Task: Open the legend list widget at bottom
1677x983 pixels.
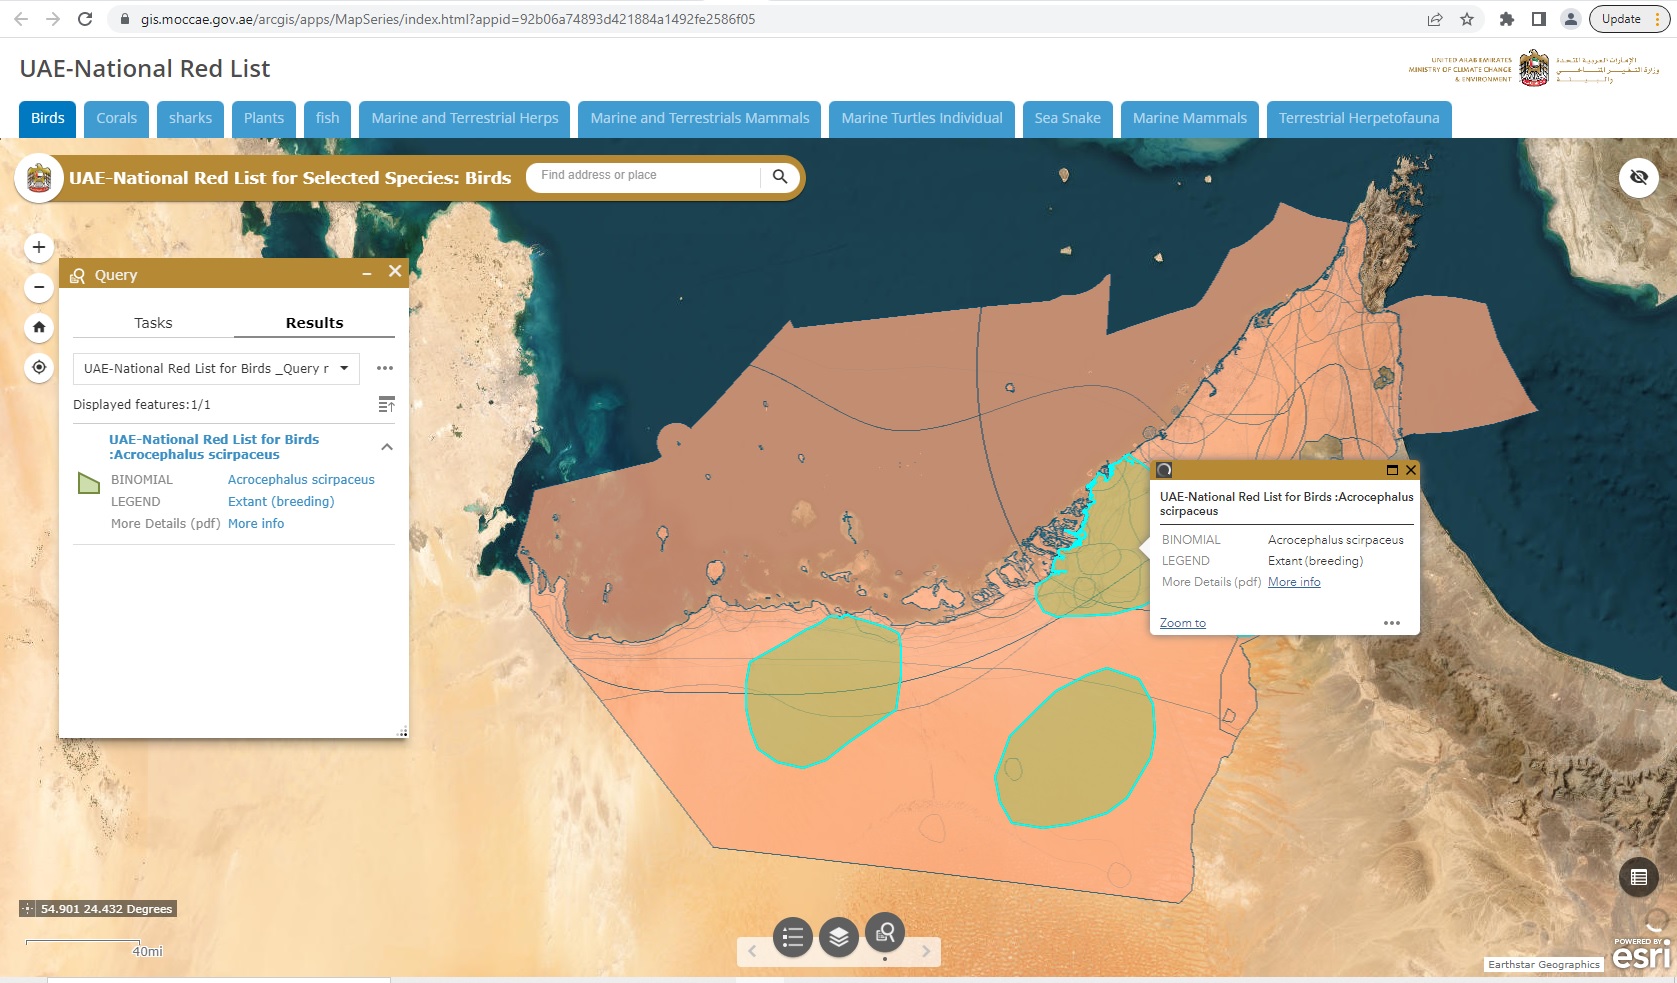Action: (x=793, y=937)
